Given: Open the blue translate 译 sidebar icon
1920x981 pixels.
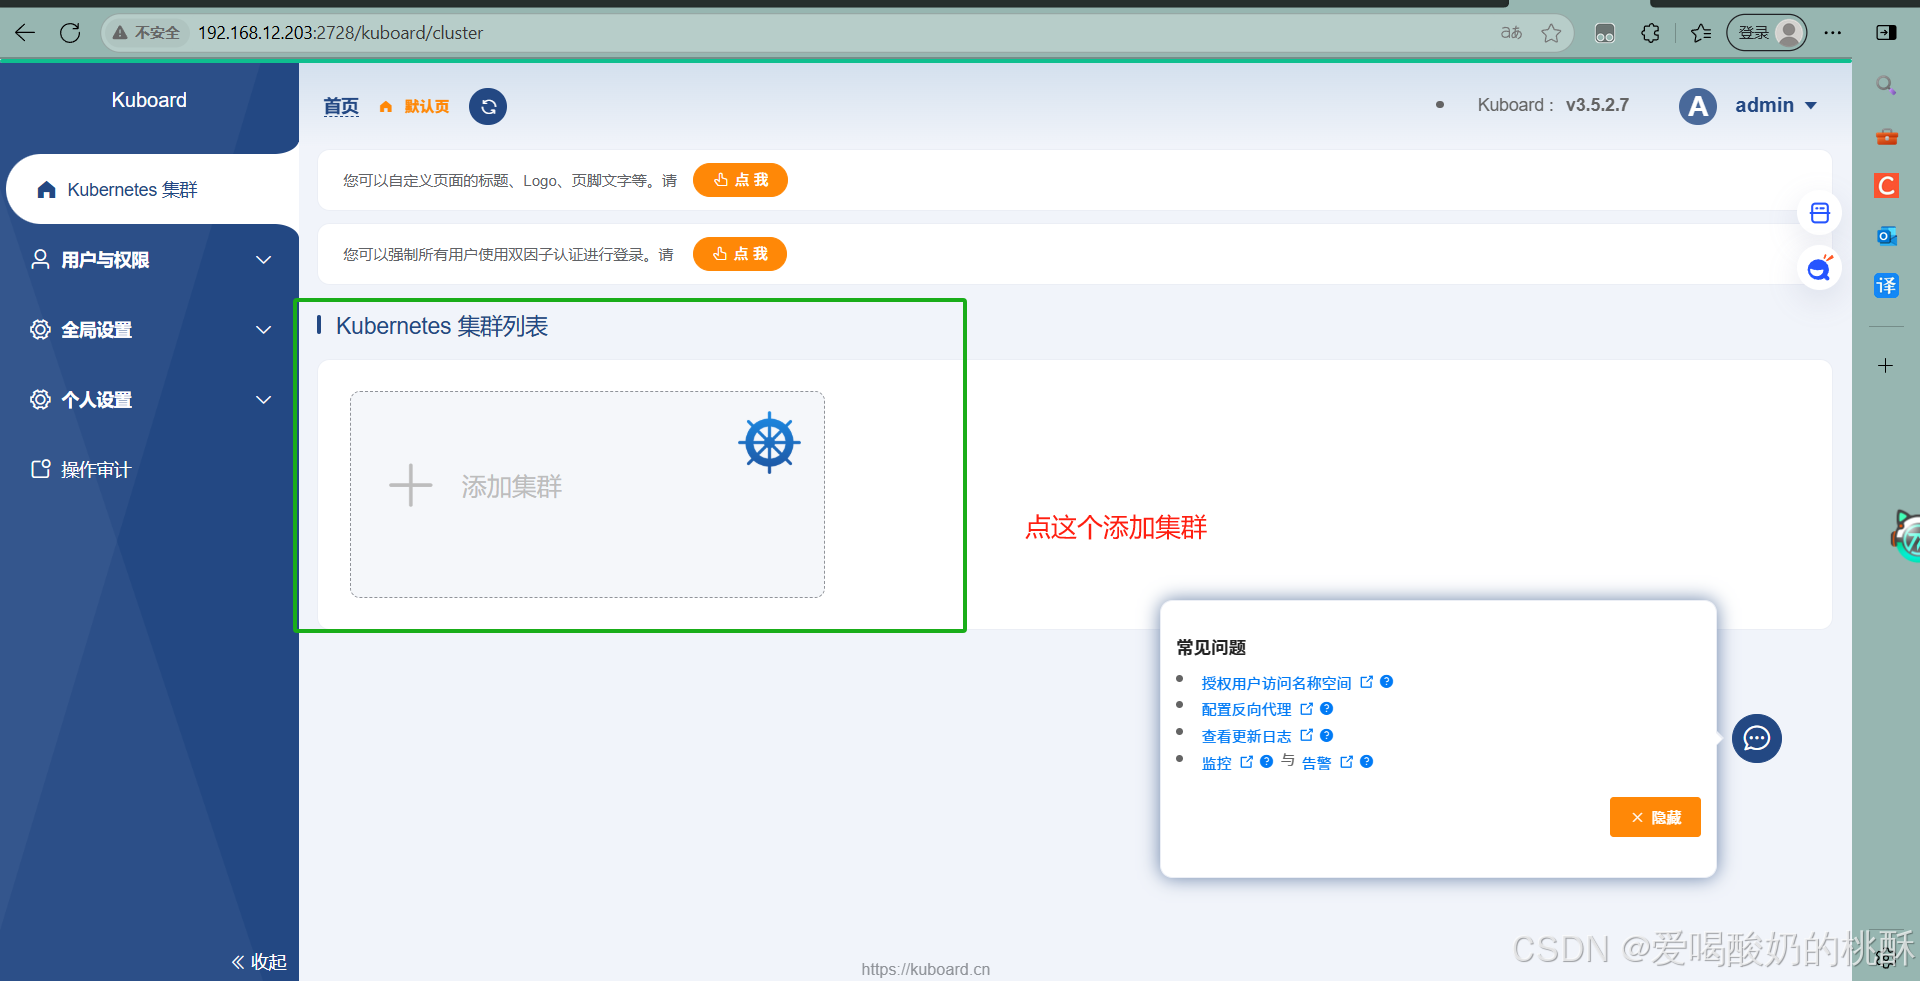Looking at the screenshot, I should 1886,286.
